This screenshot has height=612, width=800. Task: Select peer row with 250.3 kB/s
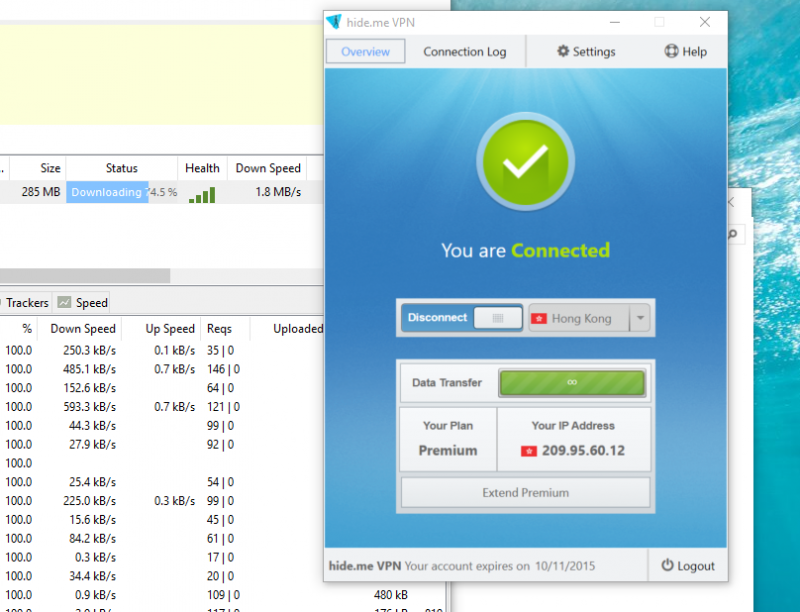pos(162,351)
